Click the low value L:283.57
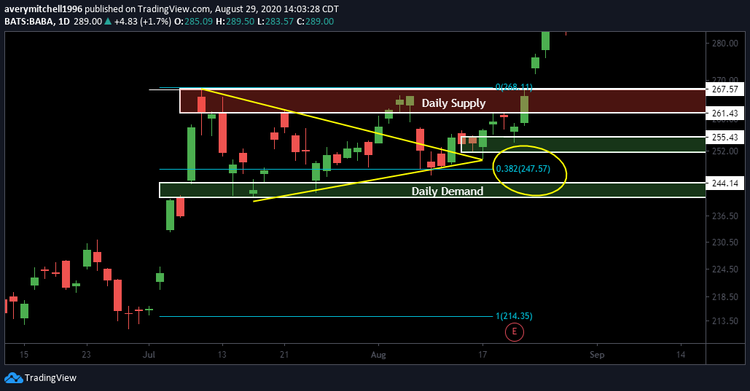Image resolution: width=750 pixels, height=391 pixels. point(275,22)
